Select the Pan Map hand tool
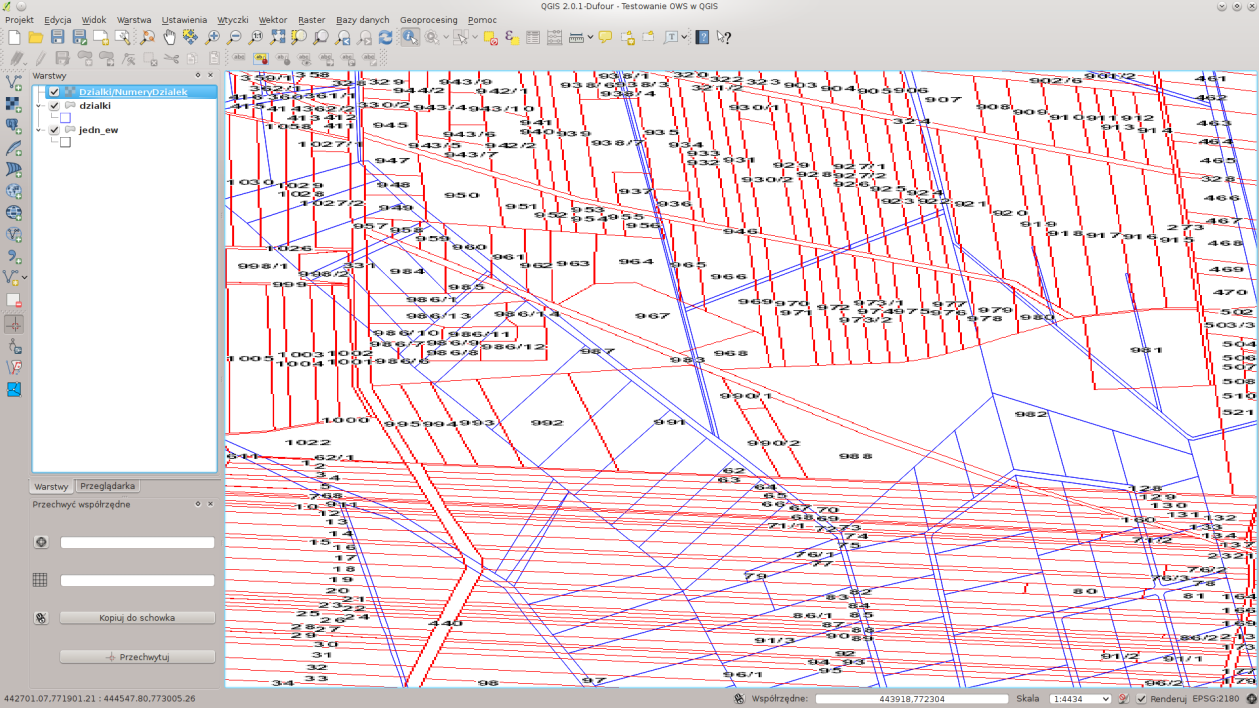 (169, 38)
